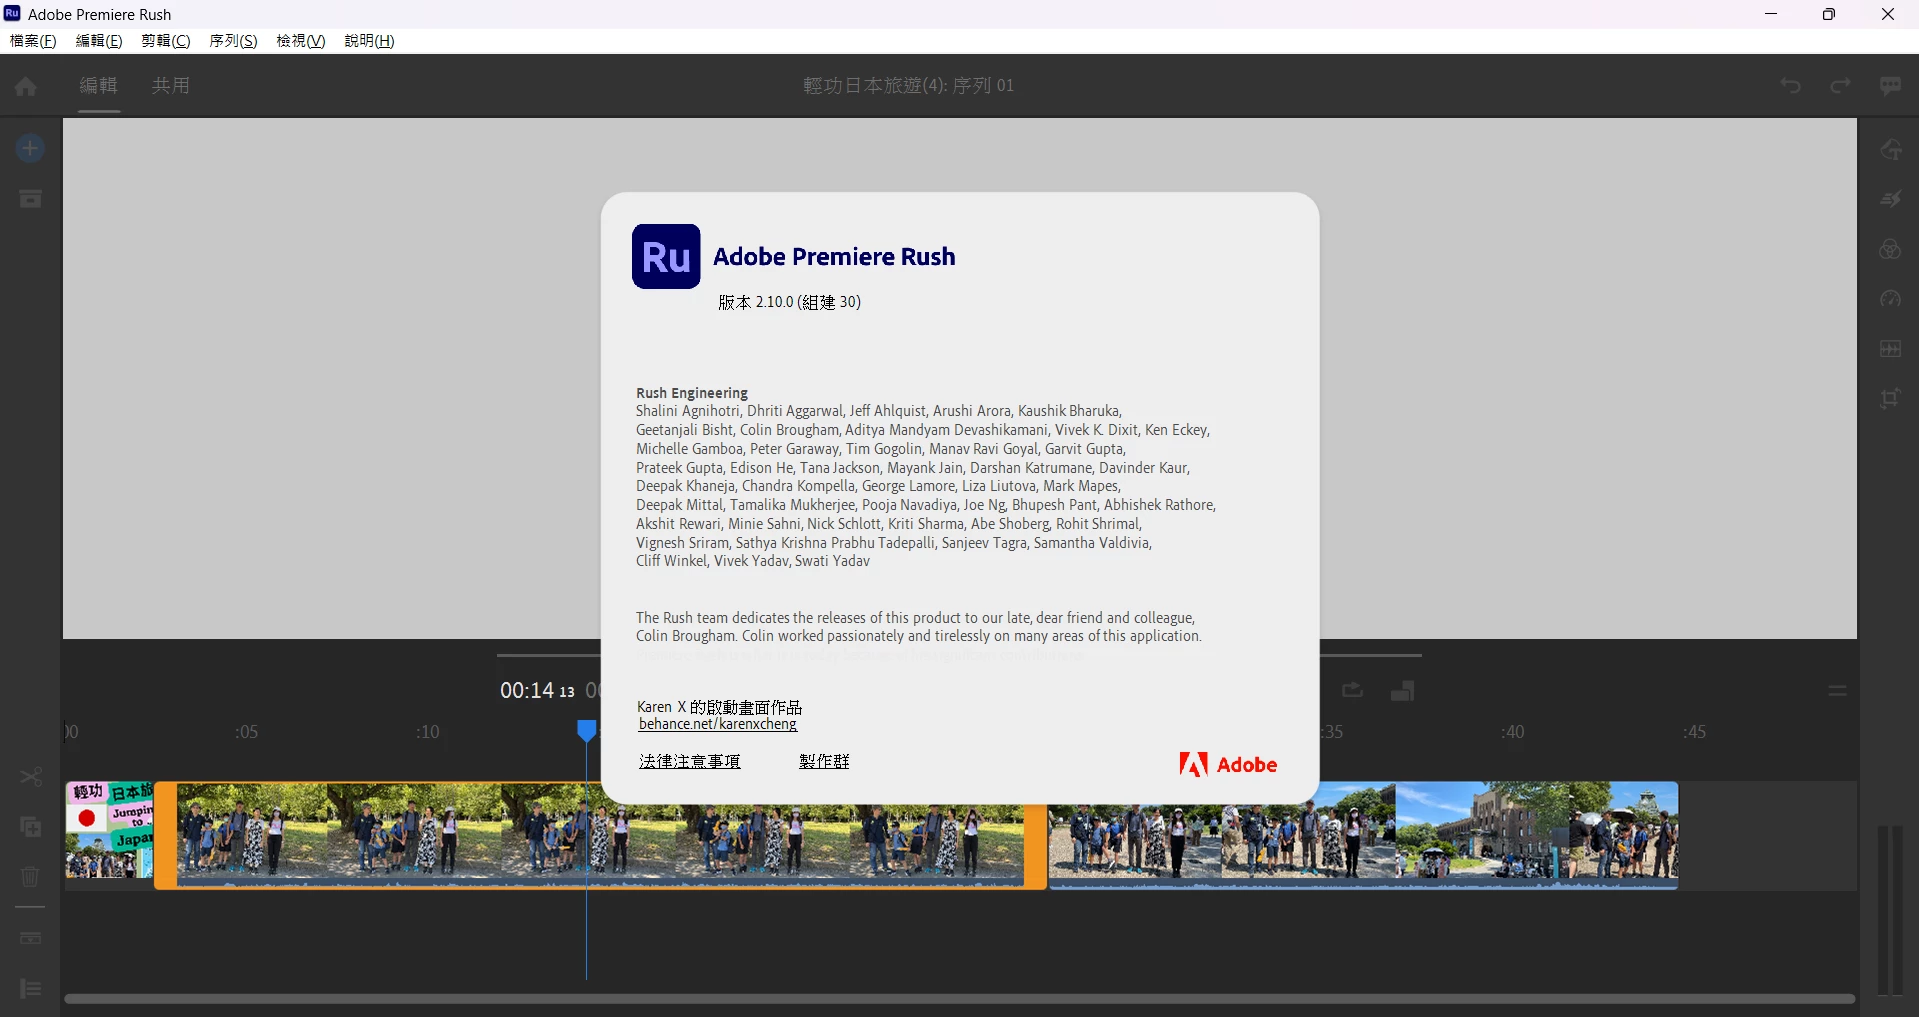Viewport: 1919px width, 1017px height.
Task: Open the 檢視(V) menu
Action: coord(301,41)
